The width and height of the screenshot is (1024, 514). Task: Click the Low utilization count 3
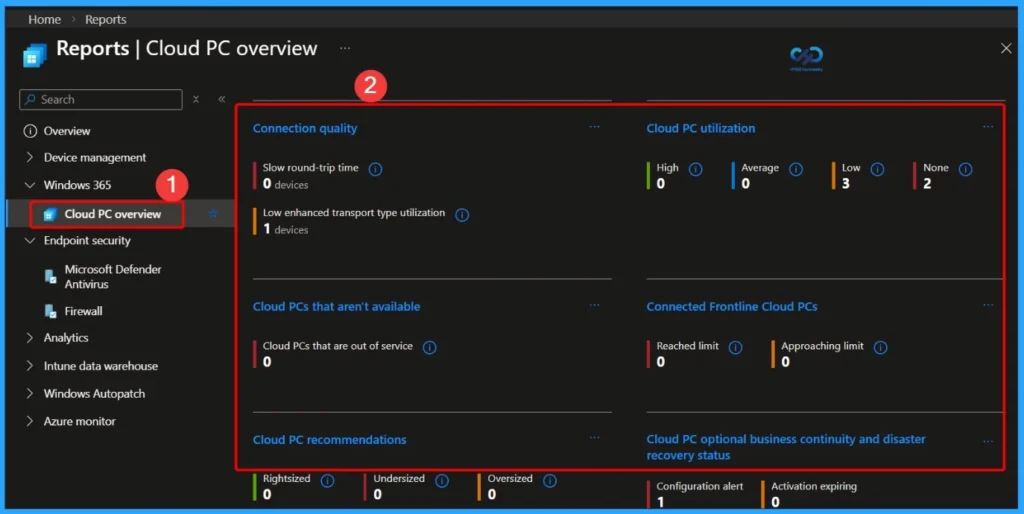pos(846,184)
